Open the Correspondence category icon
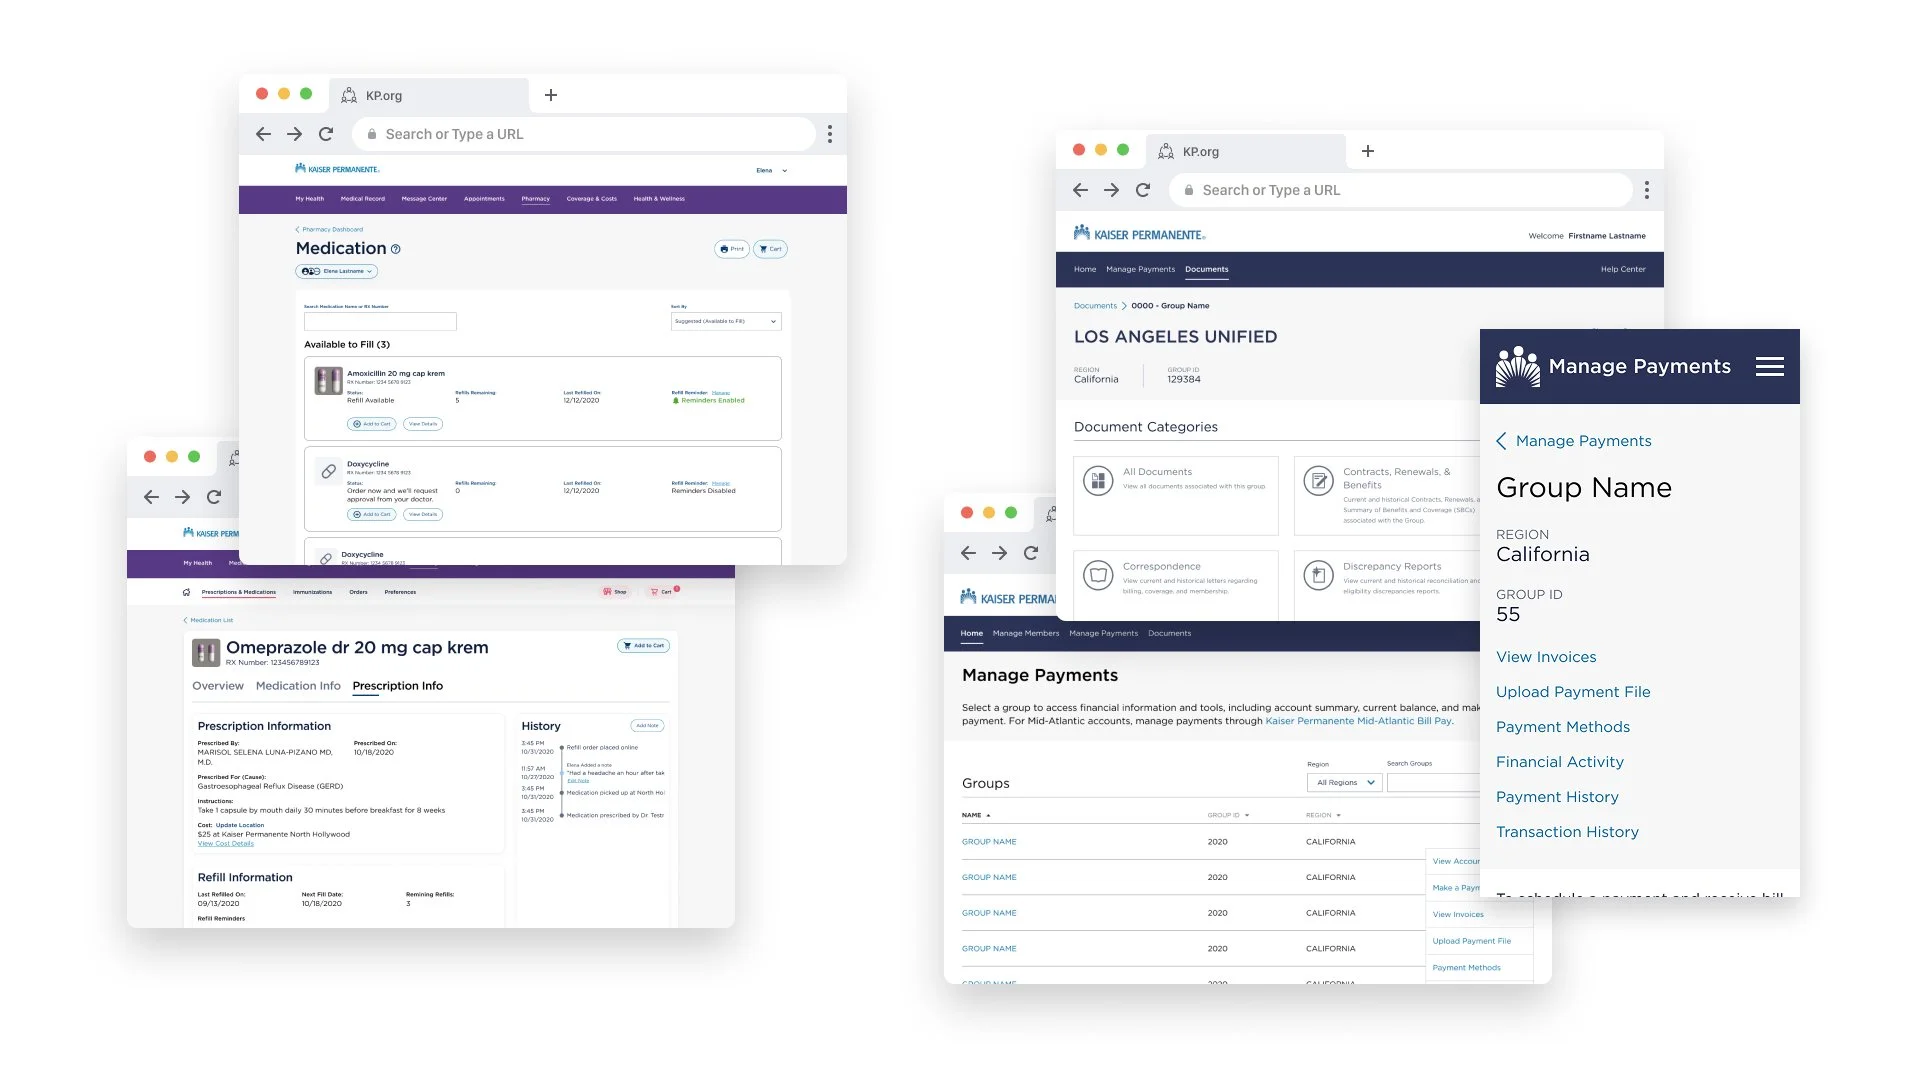Image resolution: width=1920 pixels, height=1080 pixels. click(x=1098, y=575)
